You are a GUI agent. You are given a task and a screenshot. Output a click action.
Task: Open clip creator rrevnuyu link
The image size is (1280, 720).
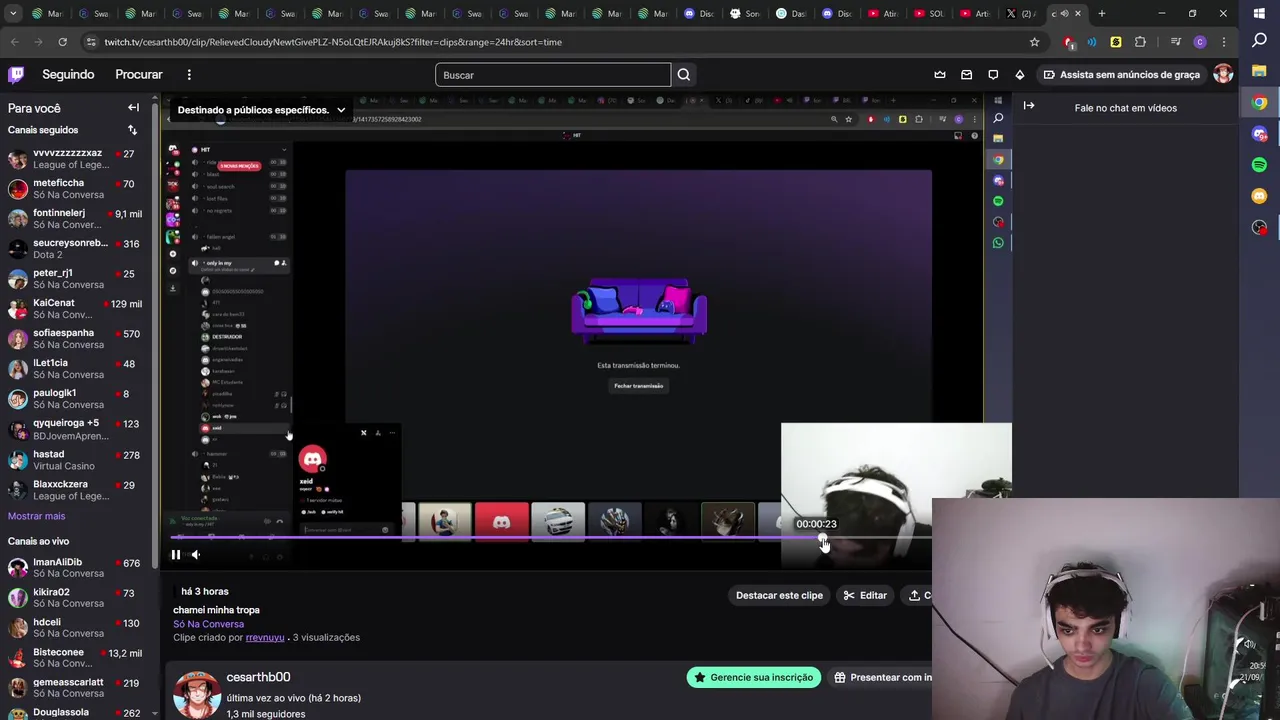point(265,637)
